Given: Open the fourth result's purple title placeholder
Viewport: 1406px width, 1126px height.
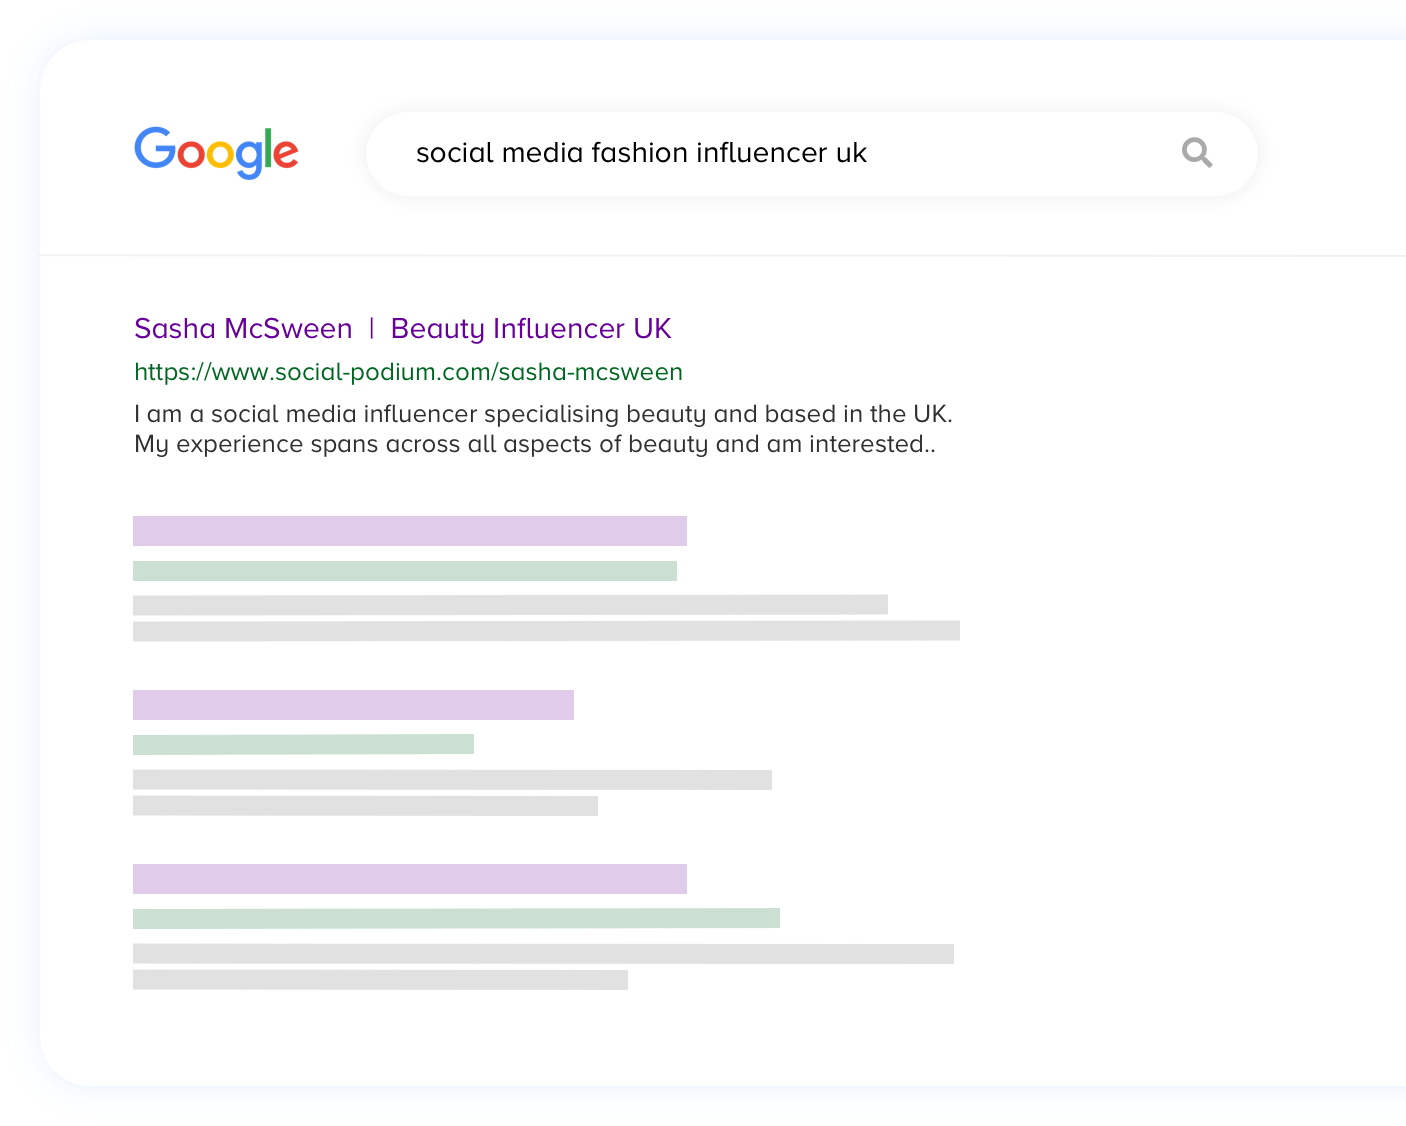Looking at the screenshot, I should [x=410, y=879].
